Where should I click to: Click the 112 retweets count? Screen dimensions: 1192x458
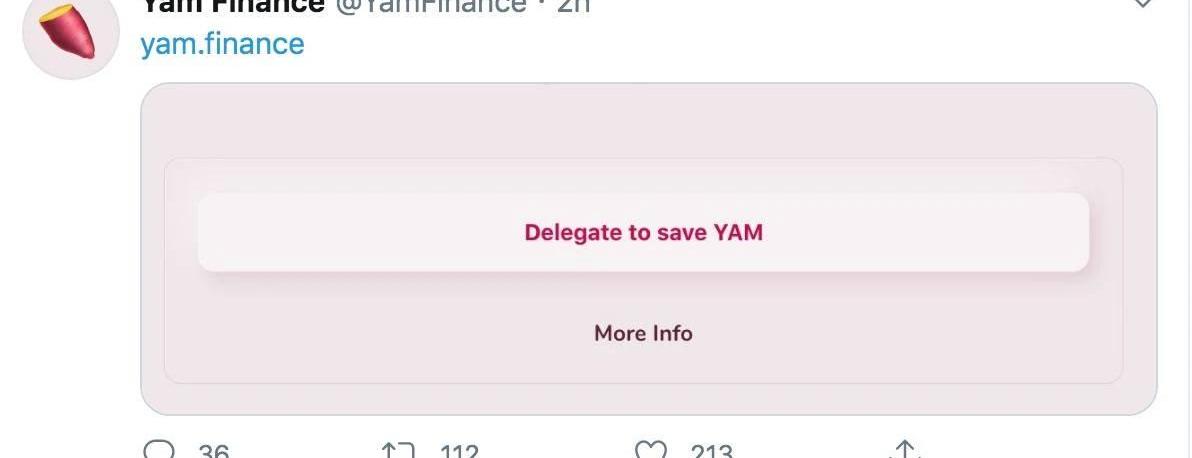pos(459,450)
